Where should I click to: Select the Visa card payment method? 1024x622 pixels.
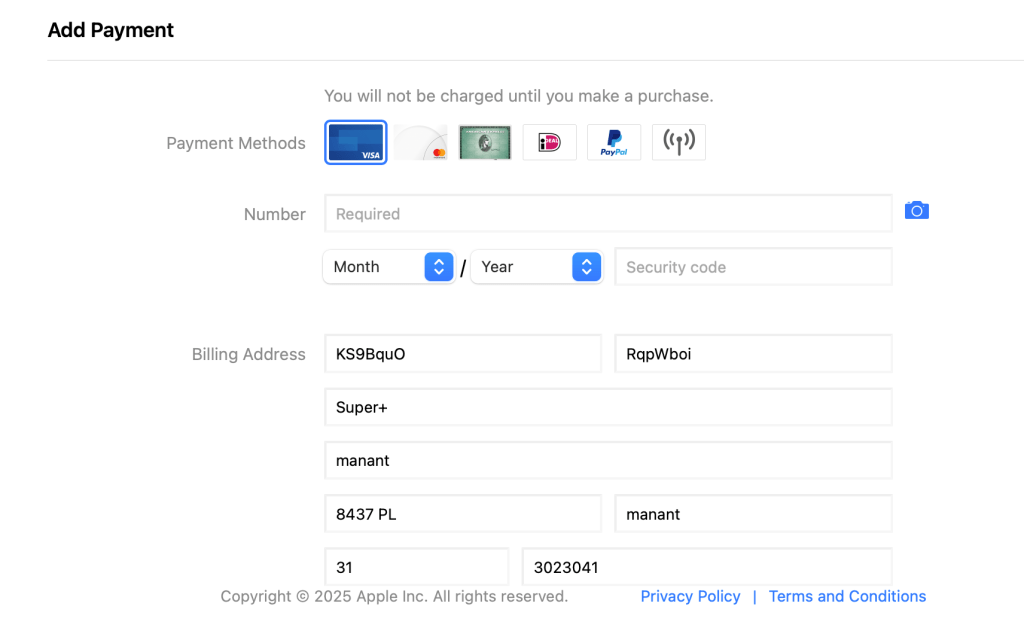point(356,142)
